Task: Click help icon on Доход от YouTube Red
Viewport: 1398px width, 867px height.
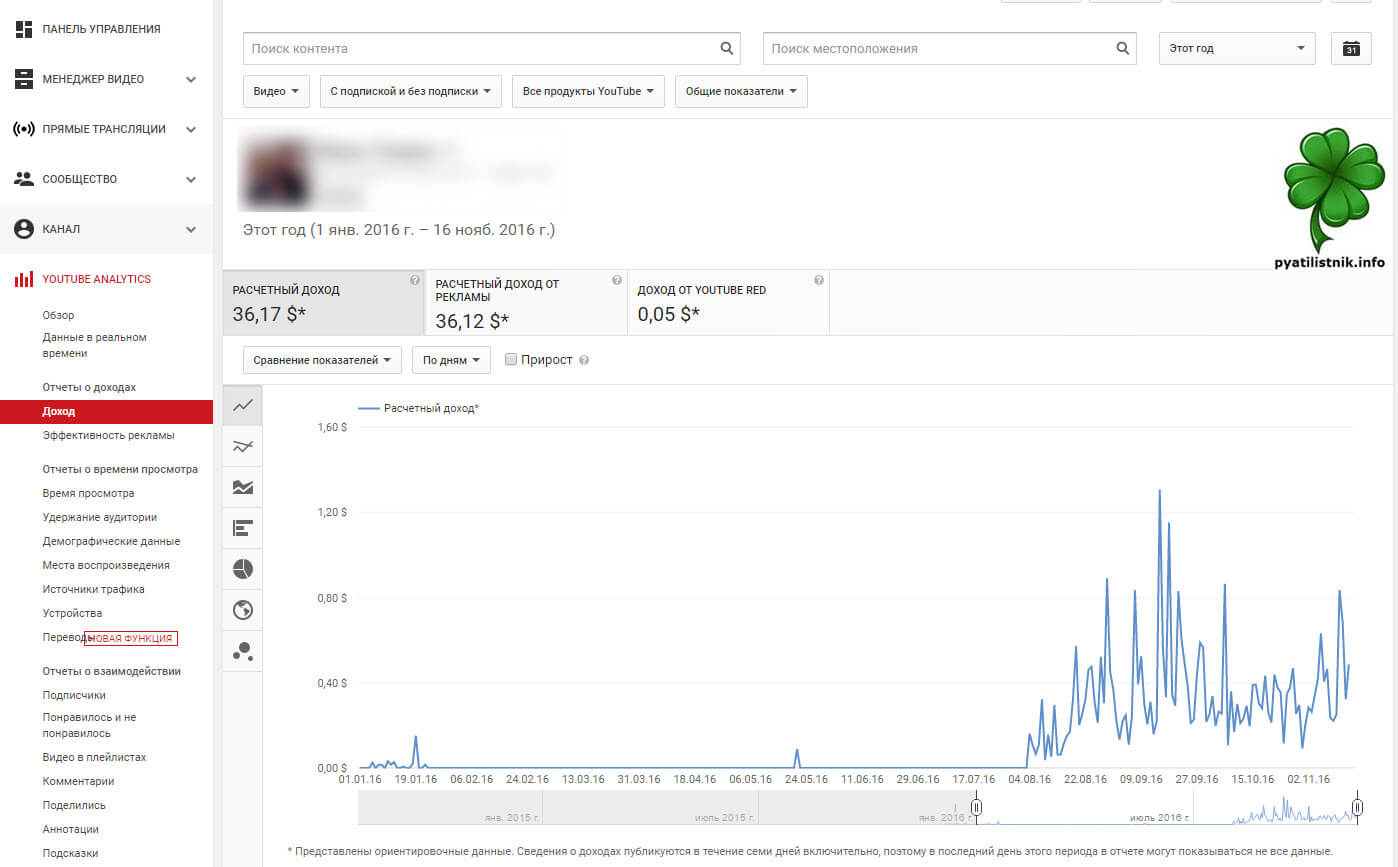Action: pyautogui.click(x=819, y=281)
